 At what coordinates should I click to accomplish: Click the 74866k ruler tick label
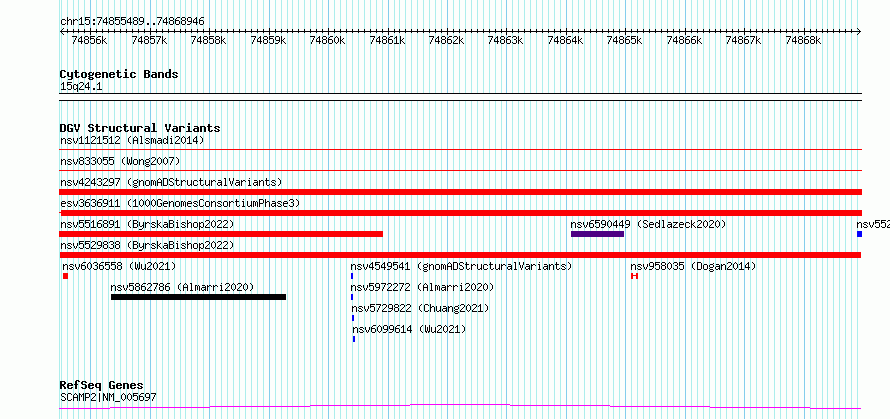point(684,40)
